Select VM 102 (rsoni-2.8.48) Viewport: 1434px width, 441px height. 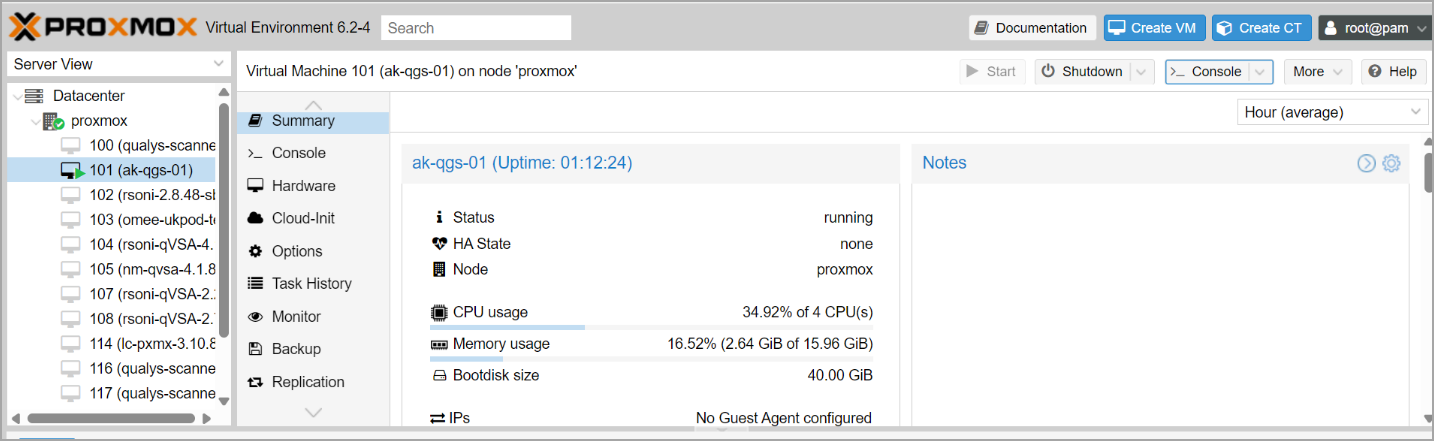(152, 195)
